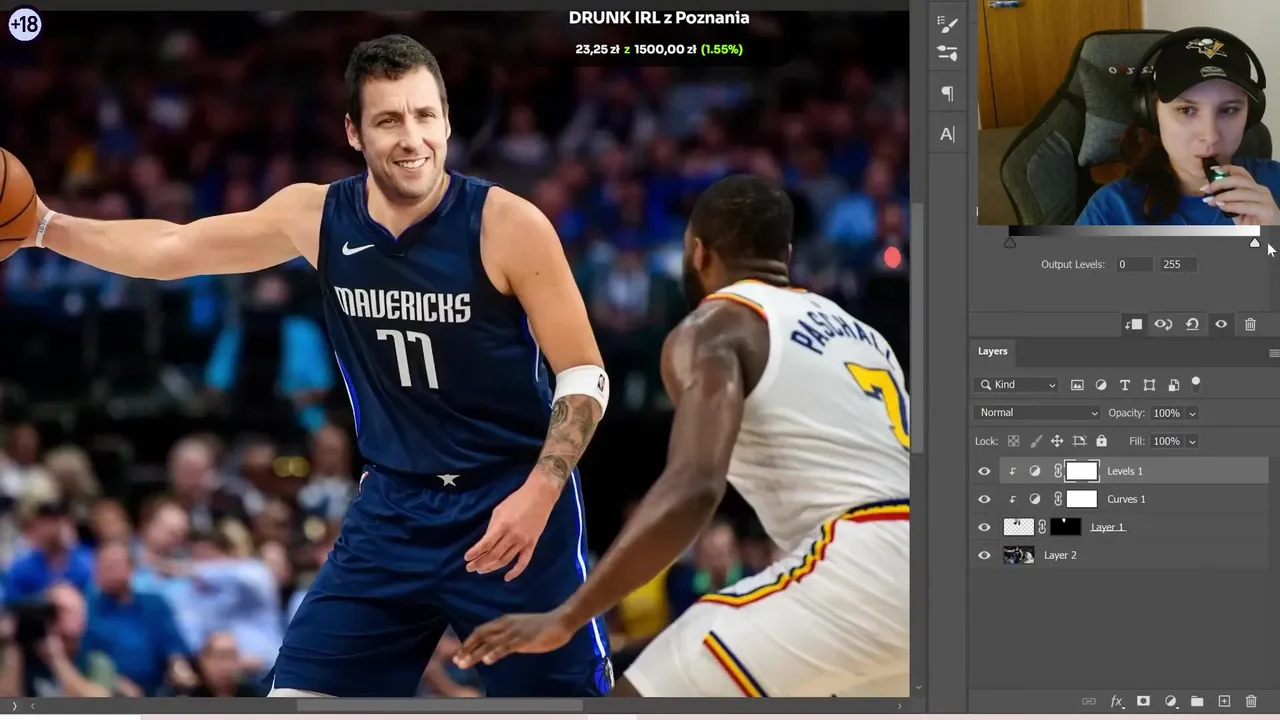1280x720 pixels.
Task: Select the Levels 1 layer mask thumbnail
Action: pos(1082,471)
